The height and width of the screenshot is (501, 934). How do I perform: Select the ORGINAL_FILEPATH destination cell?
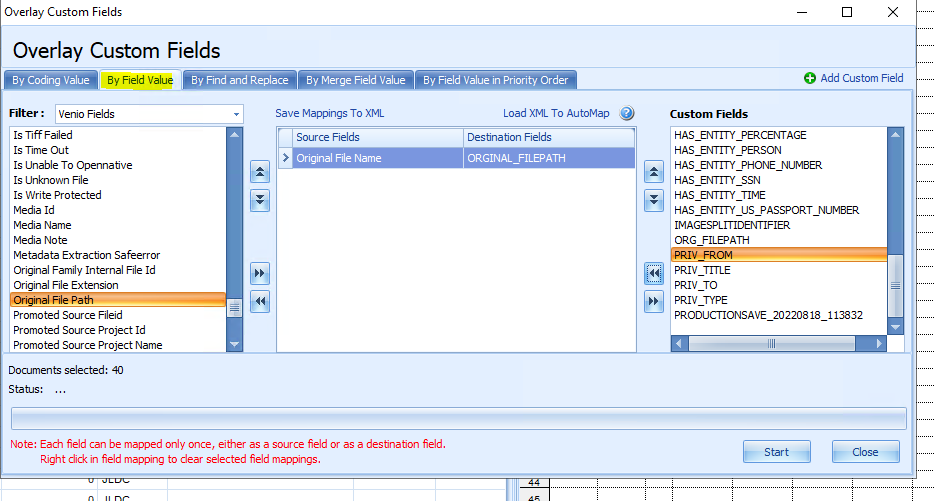point(549,158)
